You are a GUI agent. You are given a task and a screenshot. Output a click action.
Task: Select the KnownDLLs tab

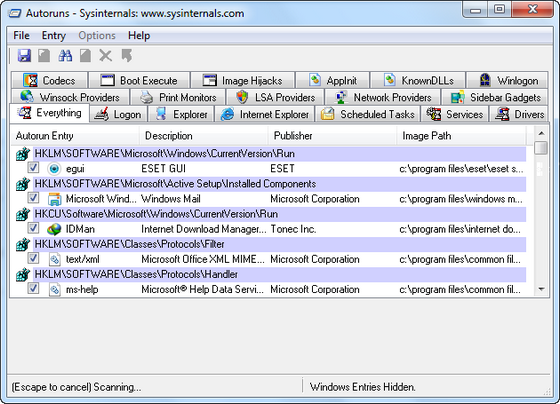[x=418, y=80]
